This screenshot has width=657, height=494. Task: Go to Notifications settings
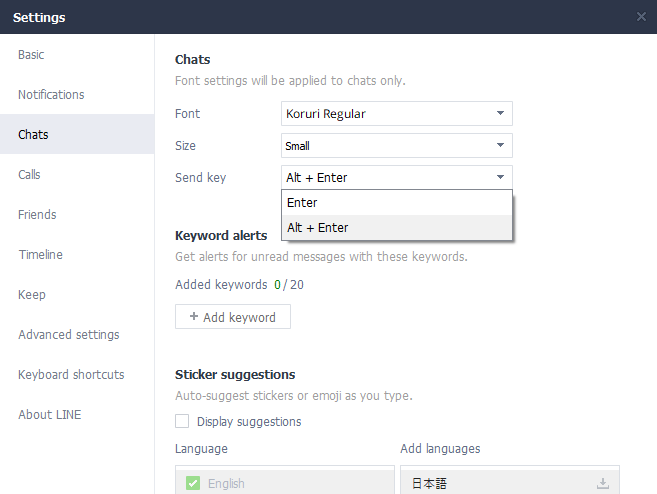52,95
